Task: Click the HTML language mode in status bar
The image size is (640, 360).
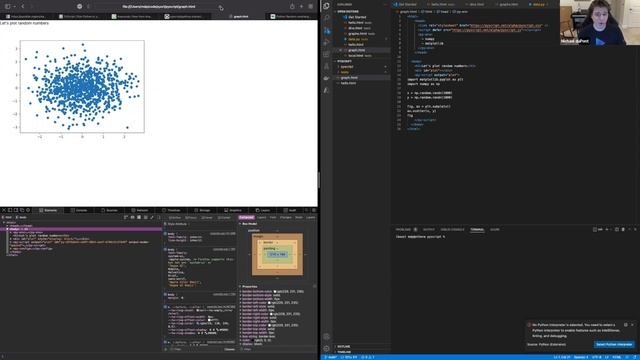Action: (617, 357)
